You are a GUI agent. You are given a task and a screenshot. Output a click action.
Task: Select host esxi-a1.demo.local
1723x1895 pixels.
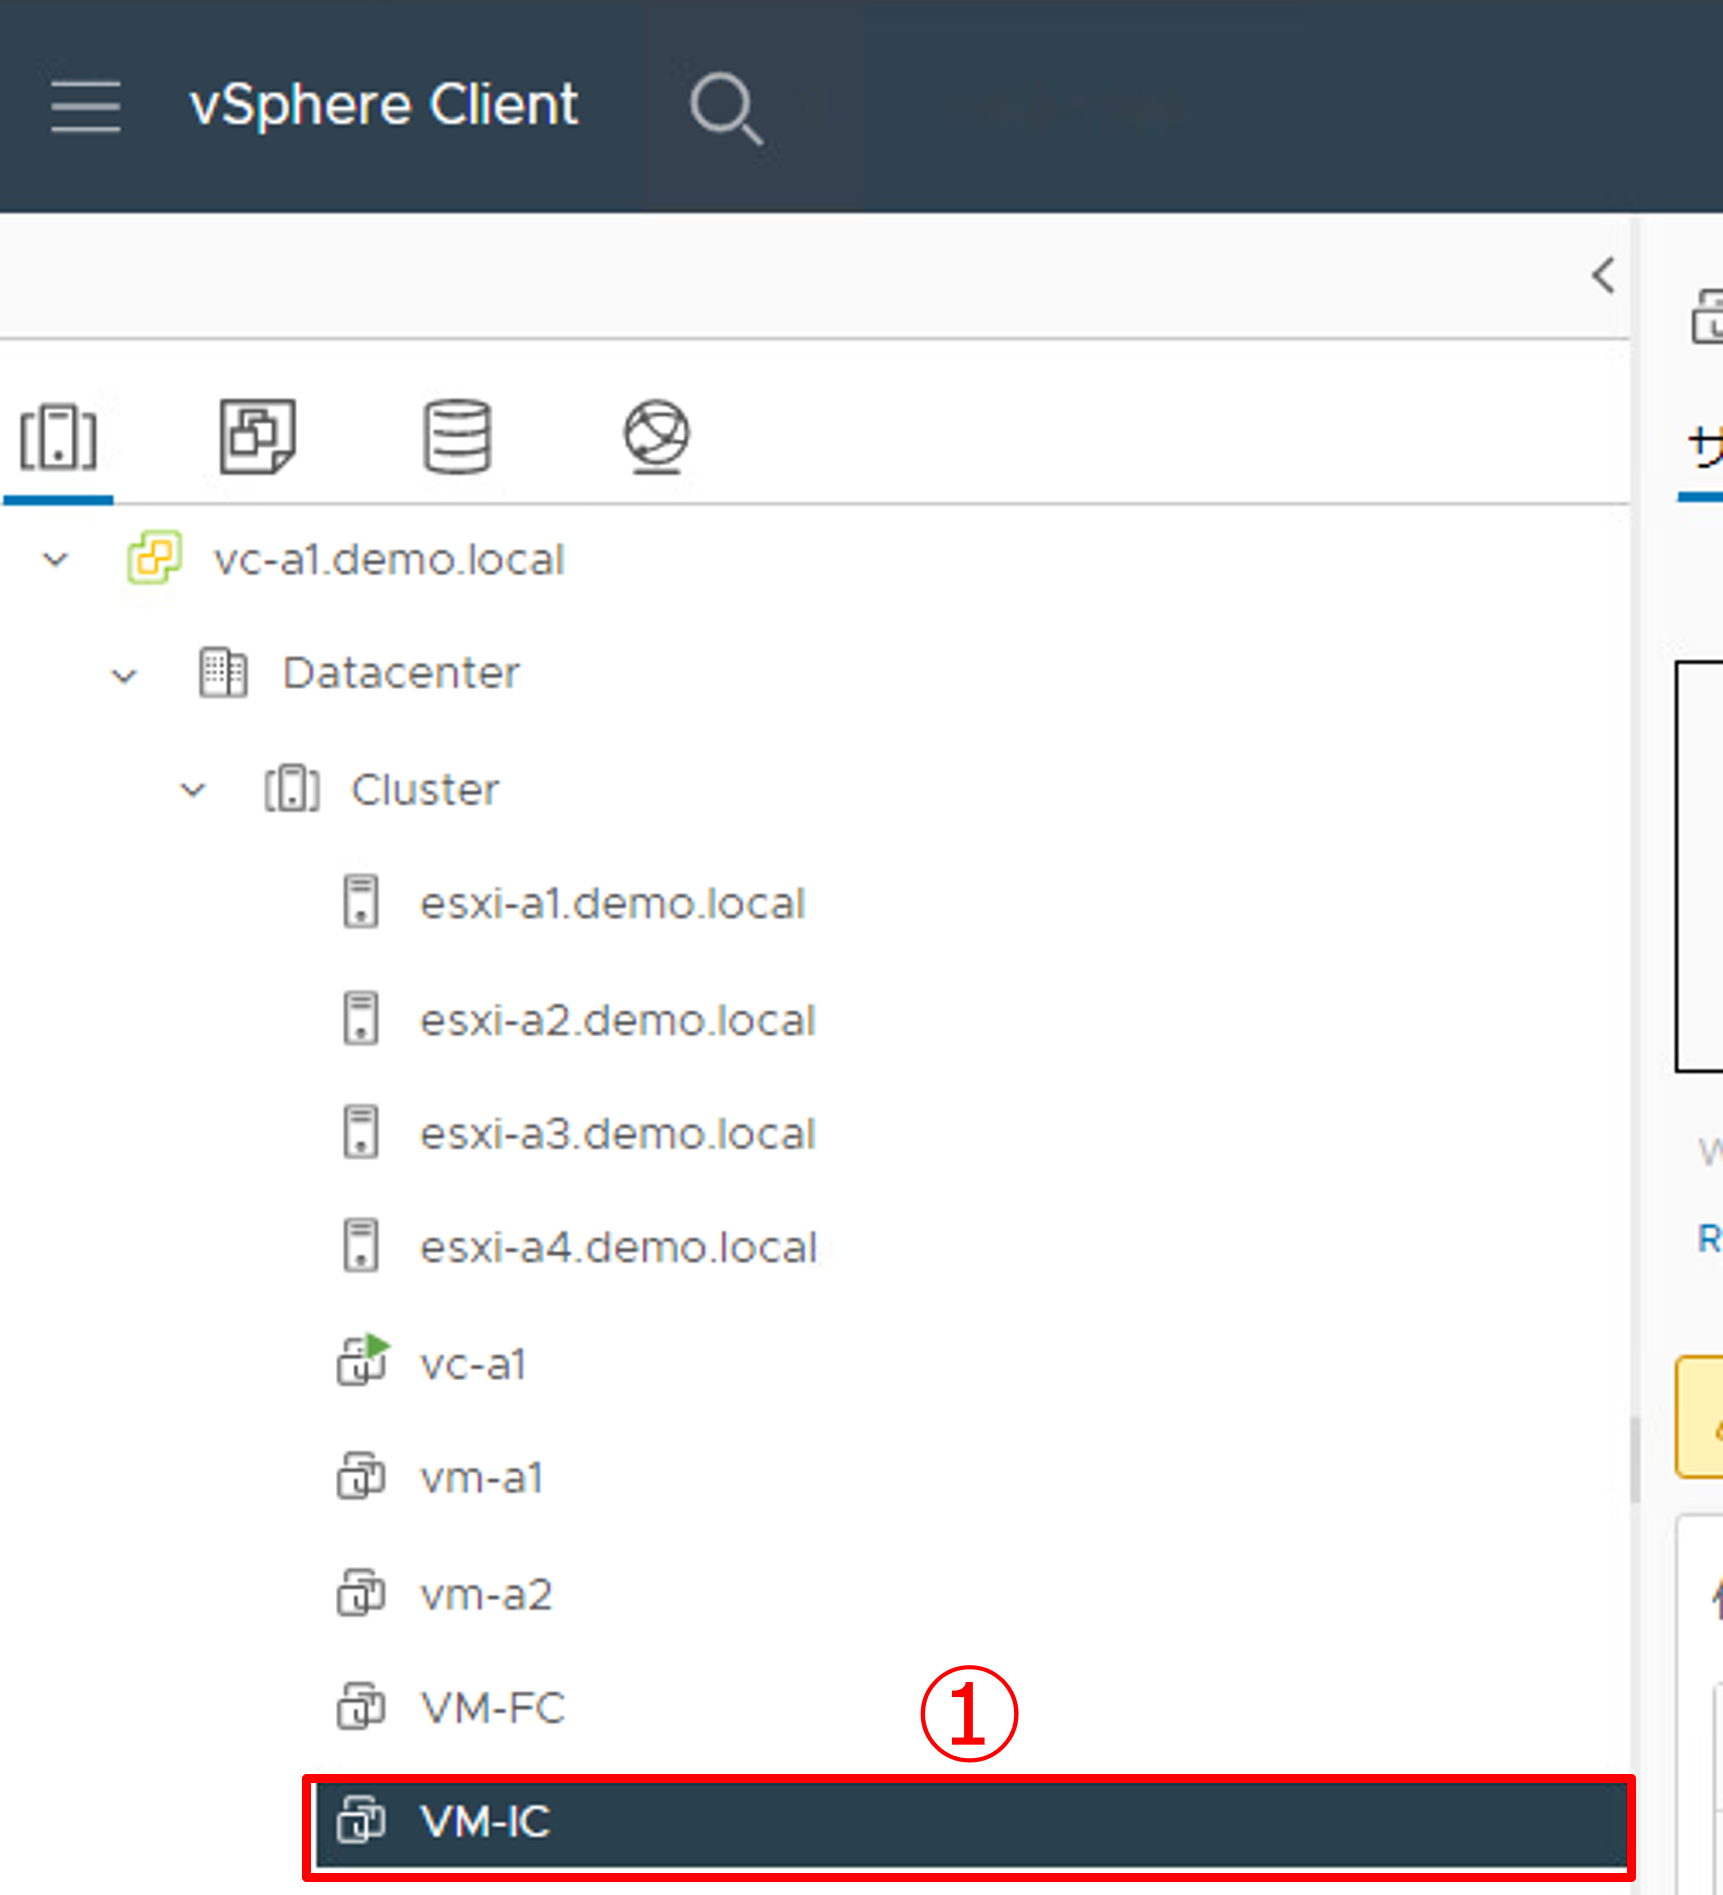(611, 904)
